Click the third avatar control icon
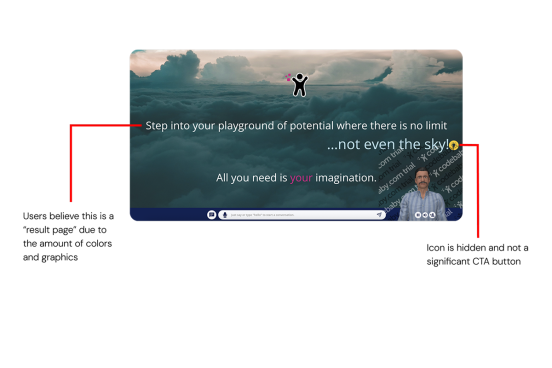The height and width of the screenshot is (368, 552). pos(432,215)
